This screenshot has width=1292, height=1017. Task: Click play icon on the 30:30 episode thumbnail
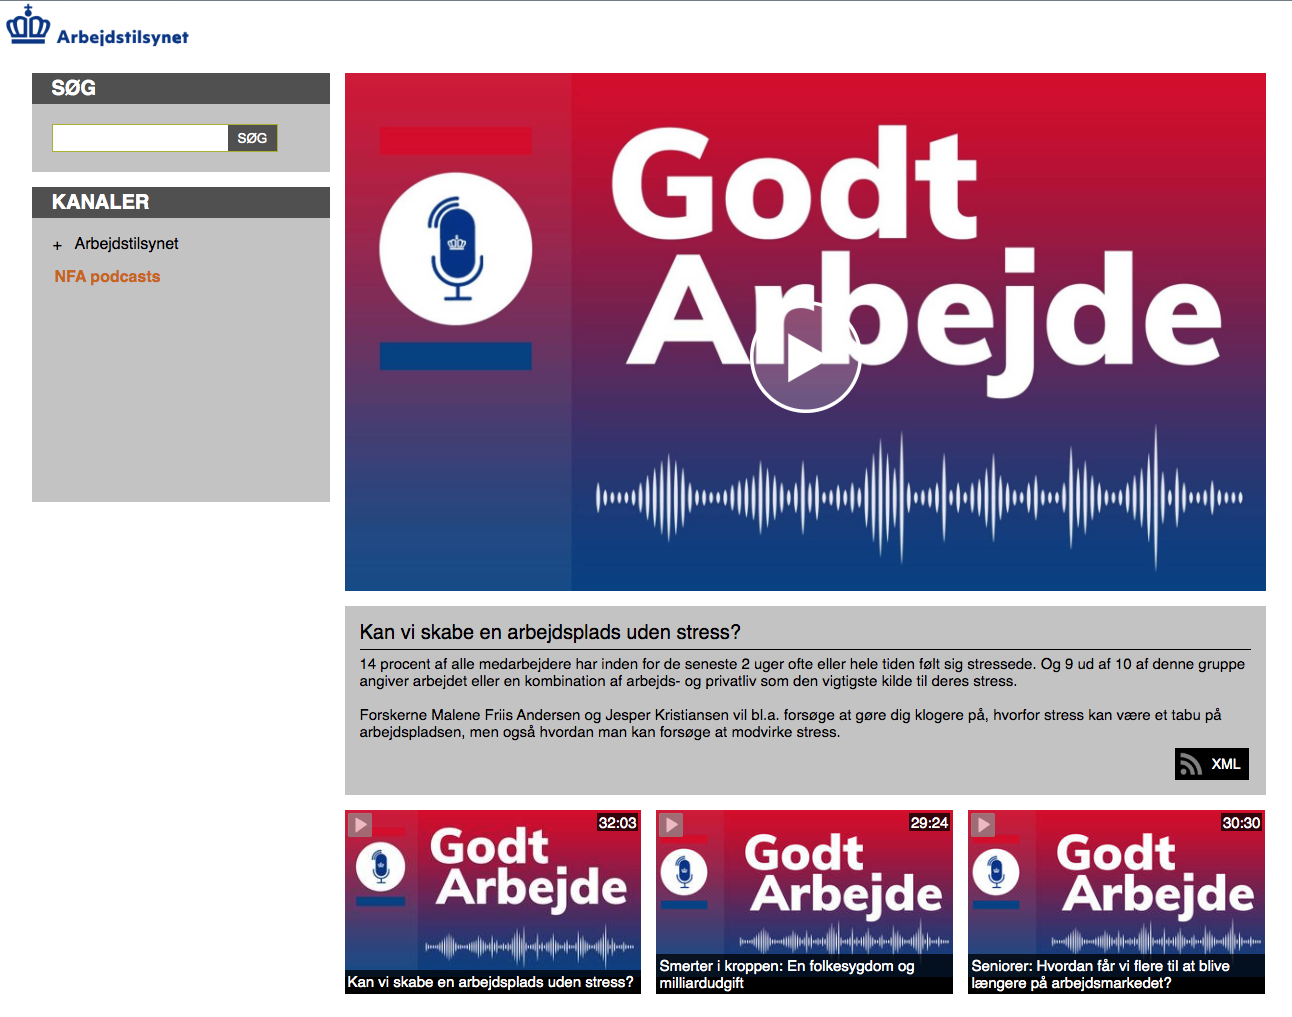click(984, 824)
